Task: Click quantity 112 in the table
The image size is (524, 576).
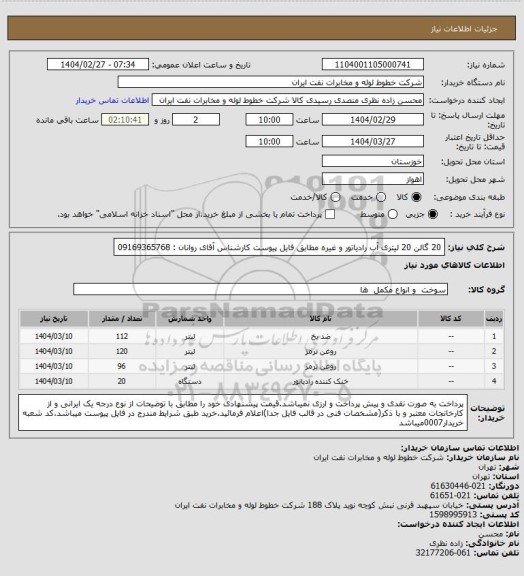Action: coord(122,336)
